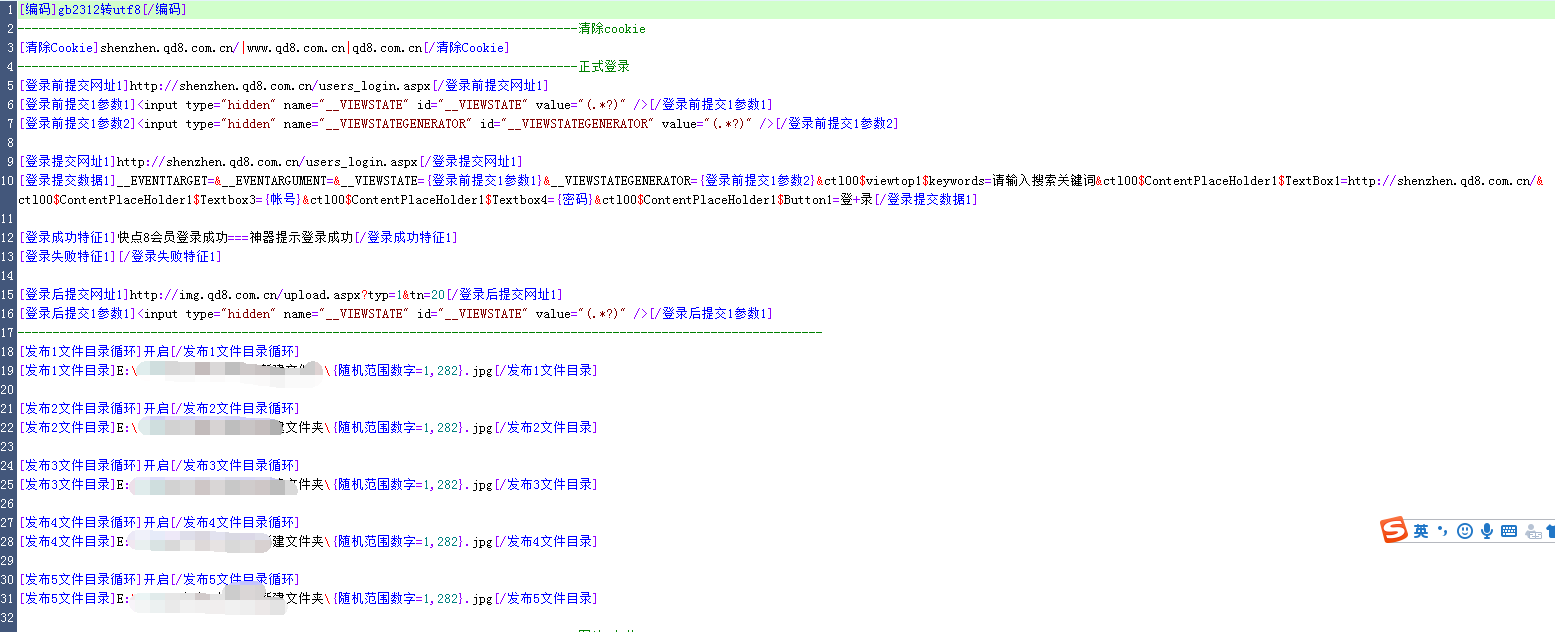Click line number 19 in the gutter
1555x632 pixels.
point(8,371)
